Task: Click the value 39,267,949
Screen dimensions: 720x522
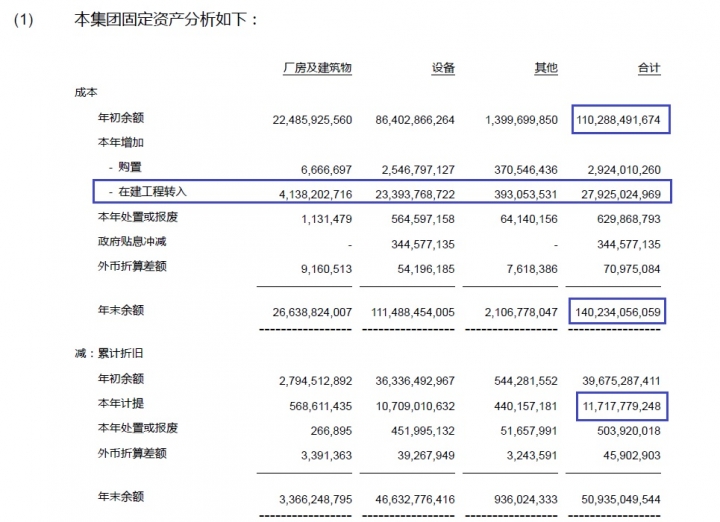Action: (426, 456)
